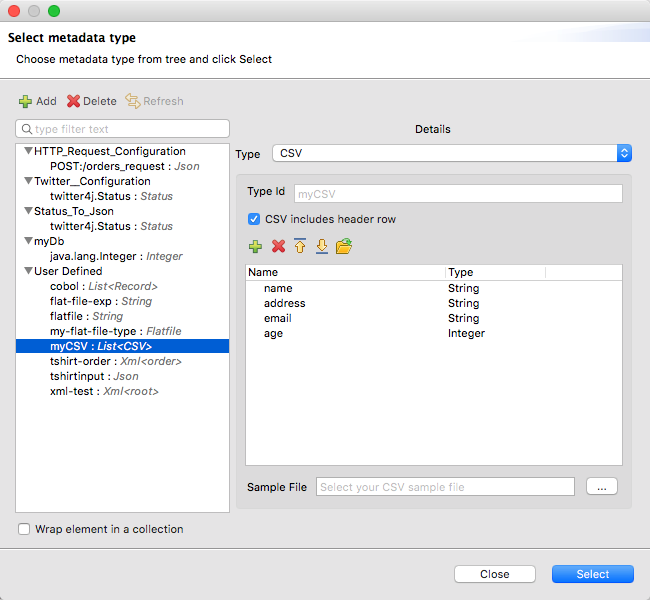This screenshot has height=600, width=650.
Task: Click the Refresh icon in the toolbar
Action: 133,101
